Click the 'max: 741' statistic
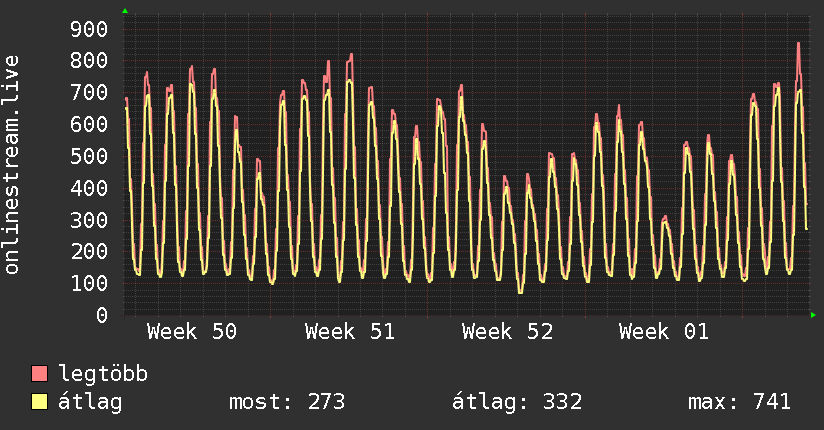The width and height of the screenshot is (824, 430). click(739, 402)
